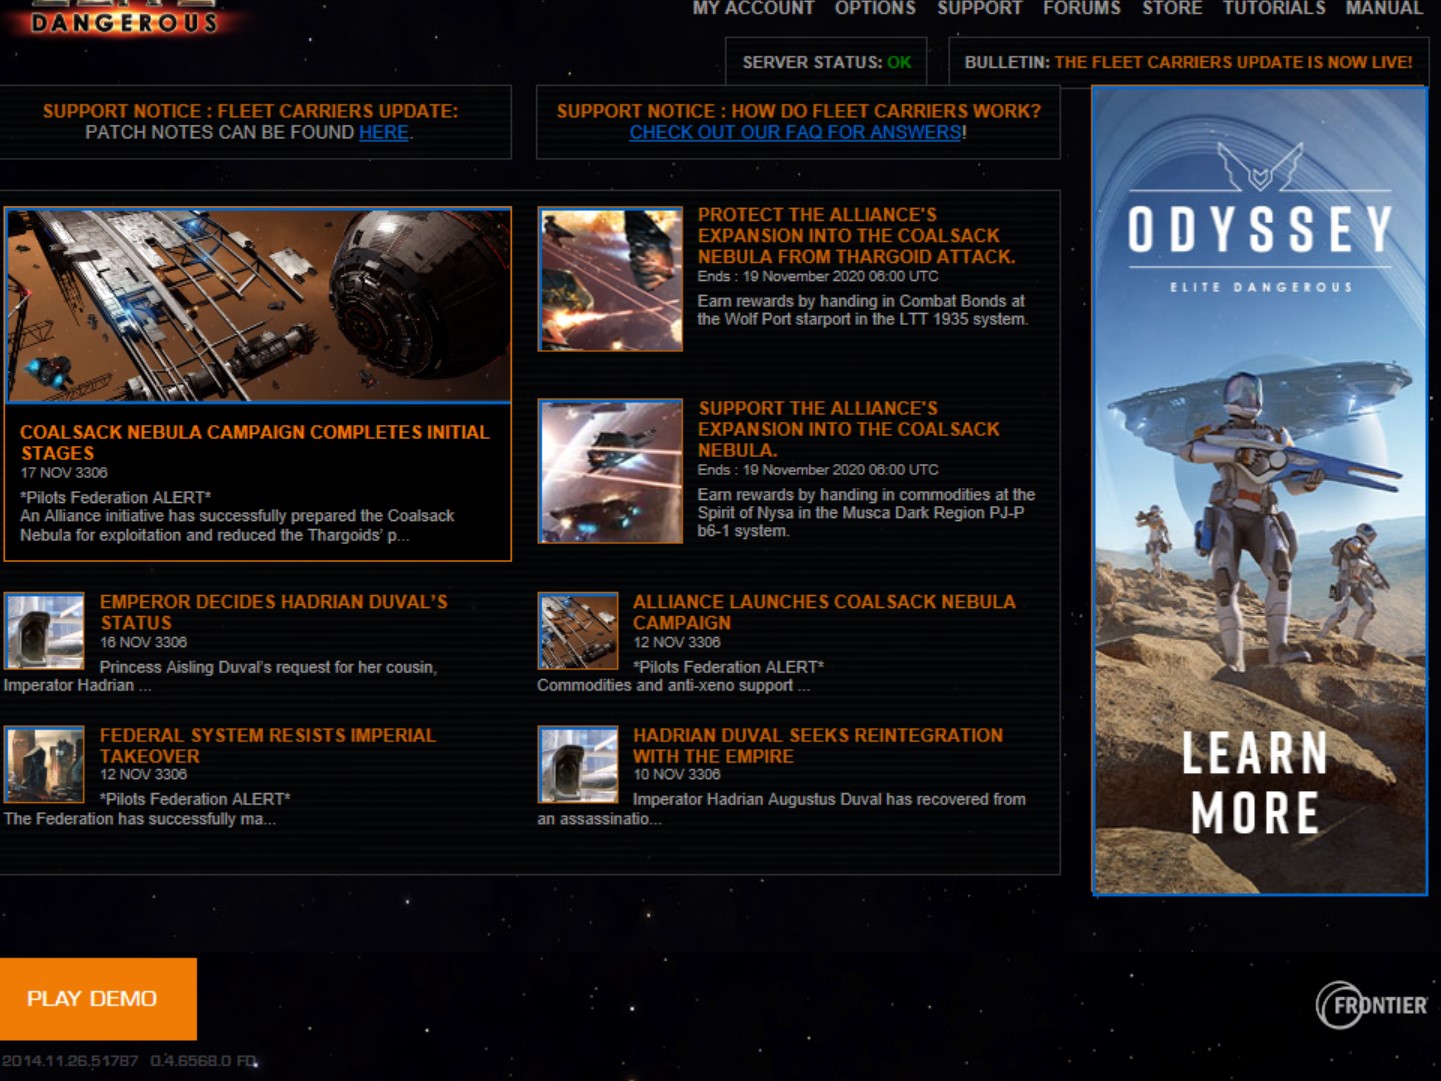Click 'Earn rewards by handing in Combat Bonds' text
The image size is (1441, 1081).
click(862, 310)
